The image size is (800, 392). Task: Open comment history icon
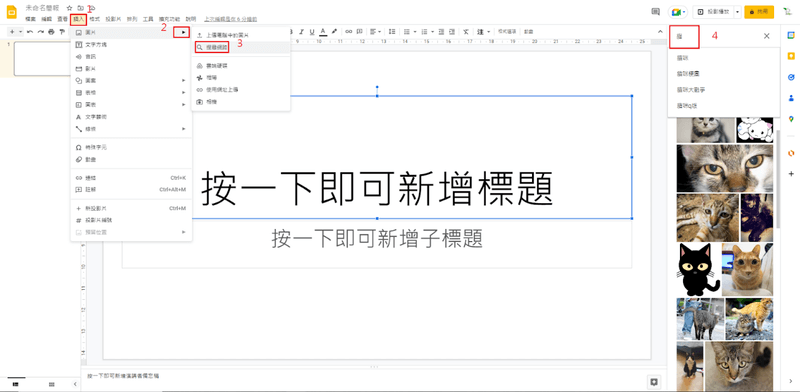coord(656,12)
